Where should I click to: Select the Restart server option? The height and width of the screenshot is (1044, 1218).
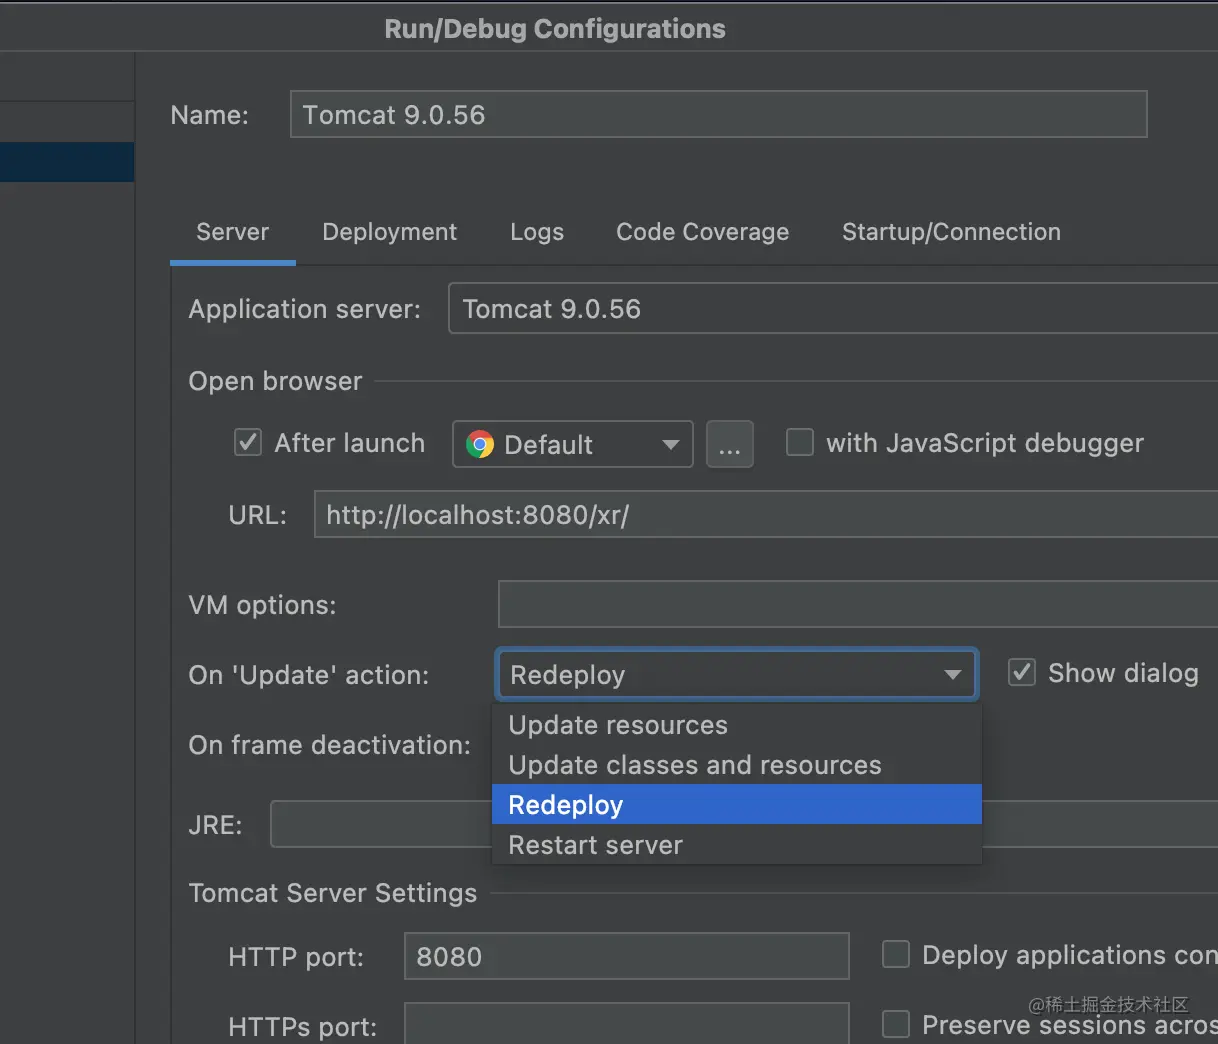click(x=596, y=845)
